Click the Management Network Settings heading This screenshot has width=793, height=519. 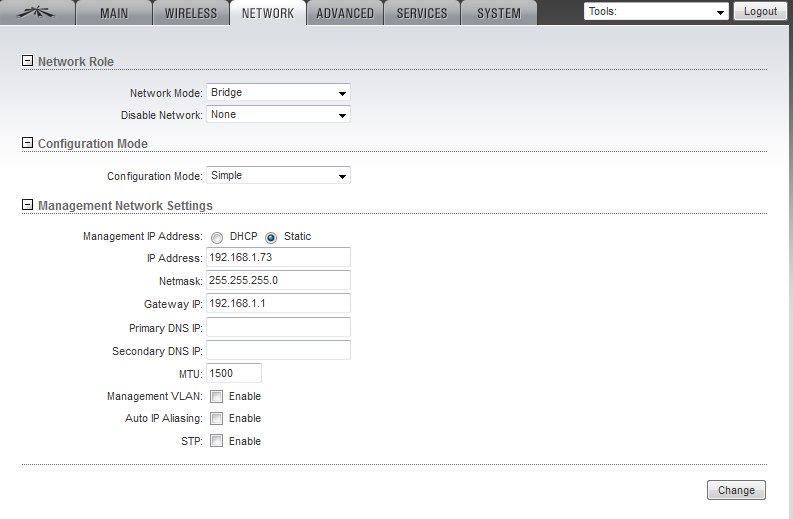tap(125, 206)
